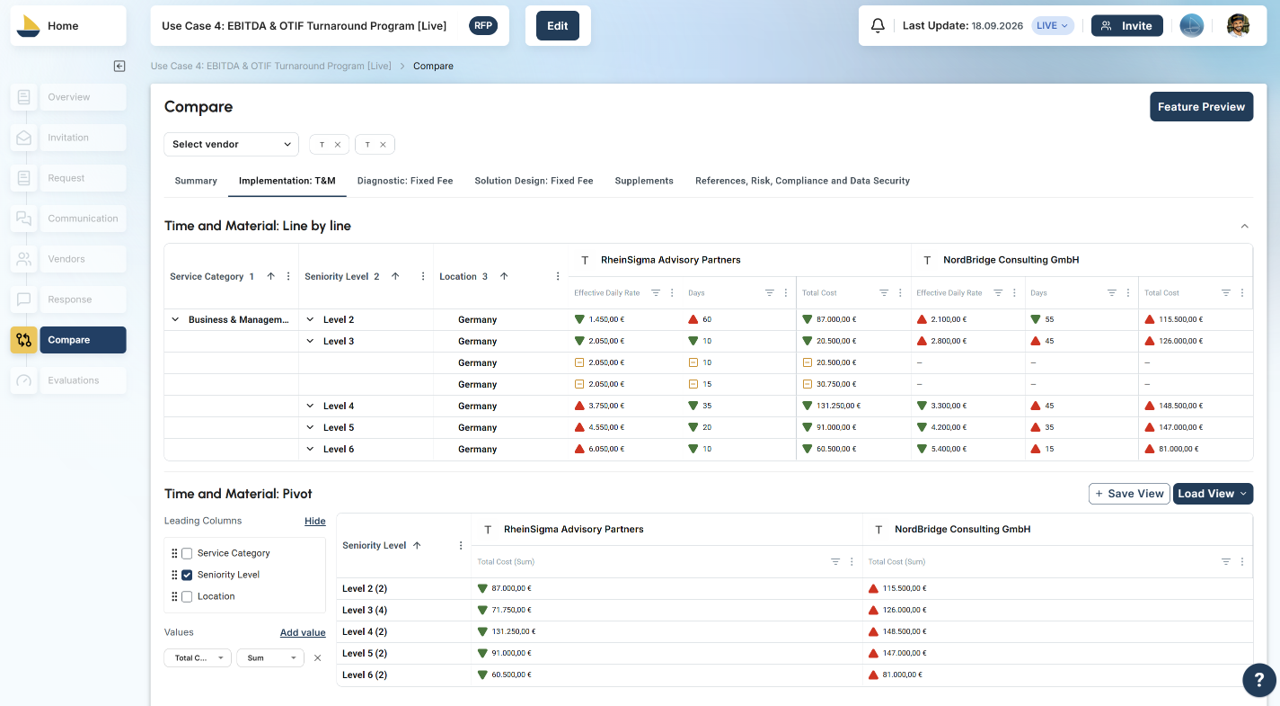
Task: Collapse Time and Material Line by line section
Action: click(1245, 227)
